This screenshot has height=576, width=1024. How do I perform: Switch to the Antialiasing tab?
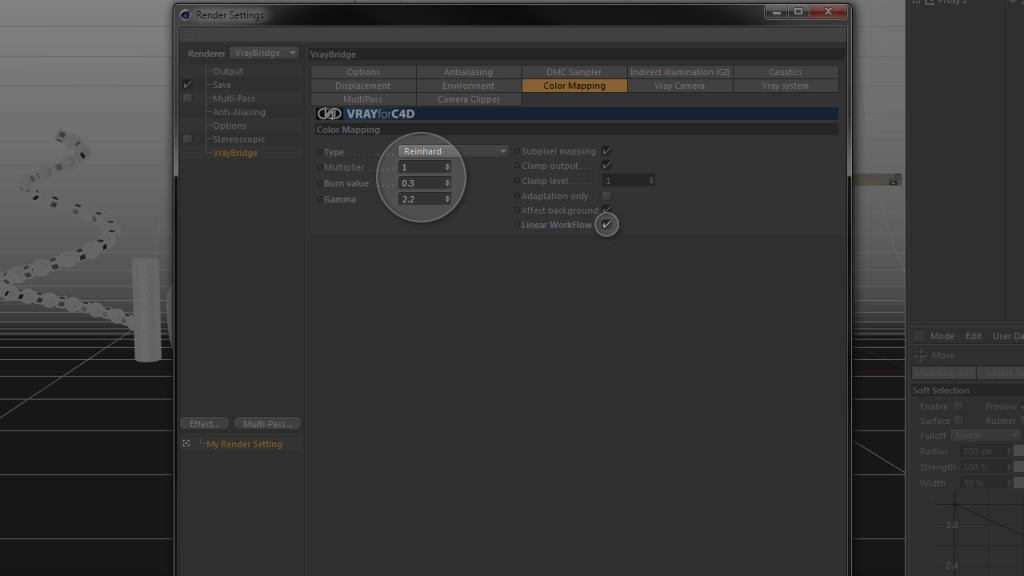coord(469,72)
